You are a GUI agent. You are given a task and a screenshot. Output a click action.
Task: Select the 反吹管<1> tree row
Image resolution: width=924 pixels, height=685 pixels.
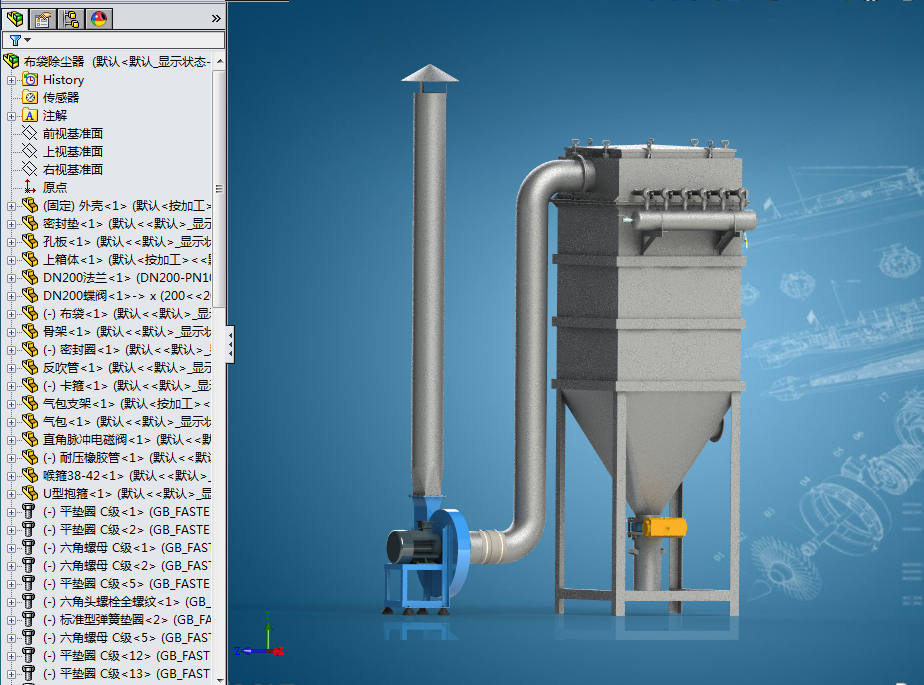click(117, 367)
